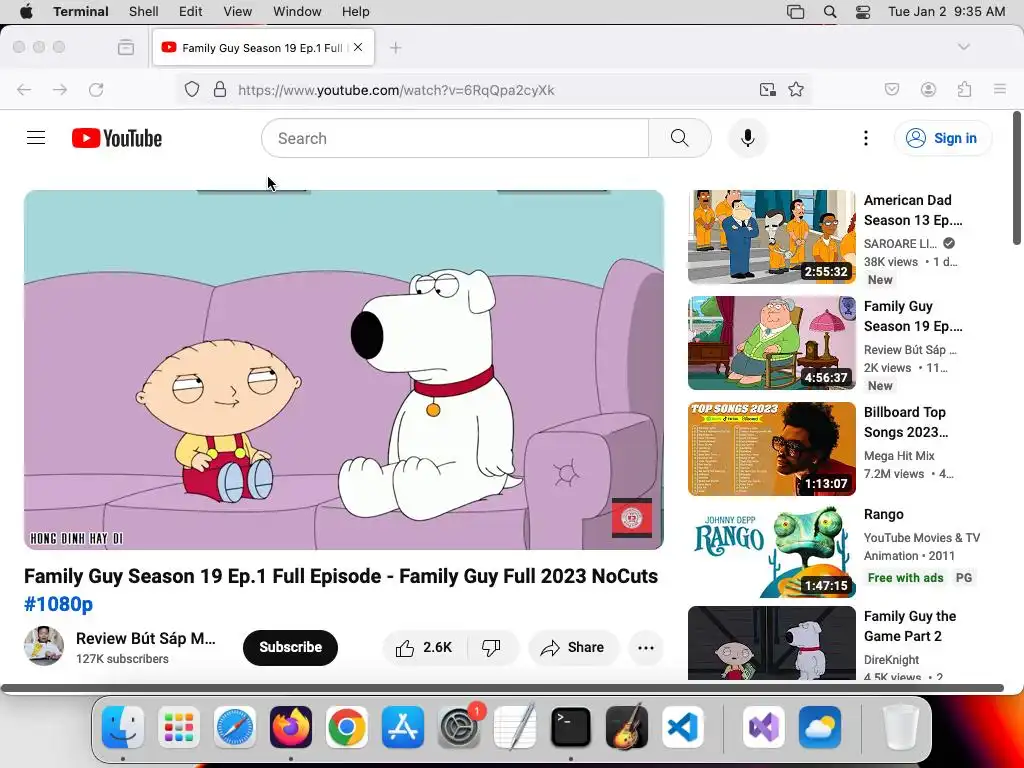Click the address bar URL
The height and width of the screenshot is (768, 1024).
pos(396,90)
